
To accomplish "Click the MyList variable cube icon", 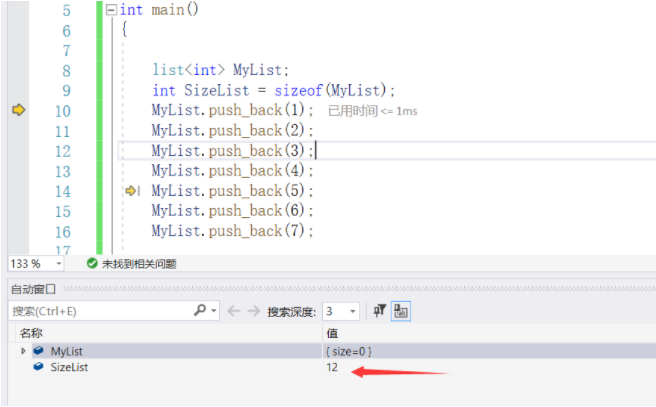I will pyautogui.click(x=38, y=351).
